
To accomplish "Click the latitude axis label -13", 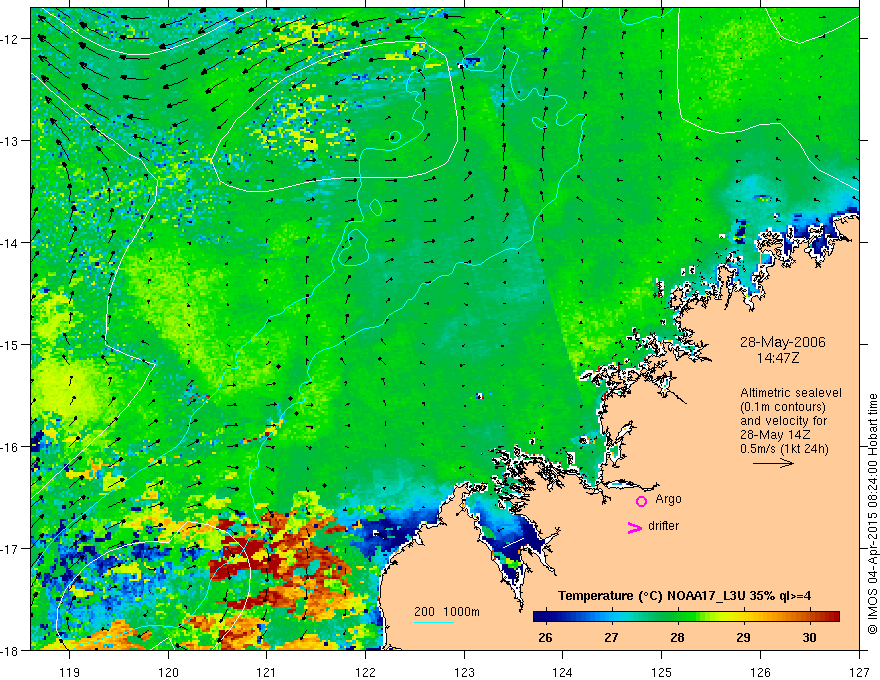I will pos(11,141).
